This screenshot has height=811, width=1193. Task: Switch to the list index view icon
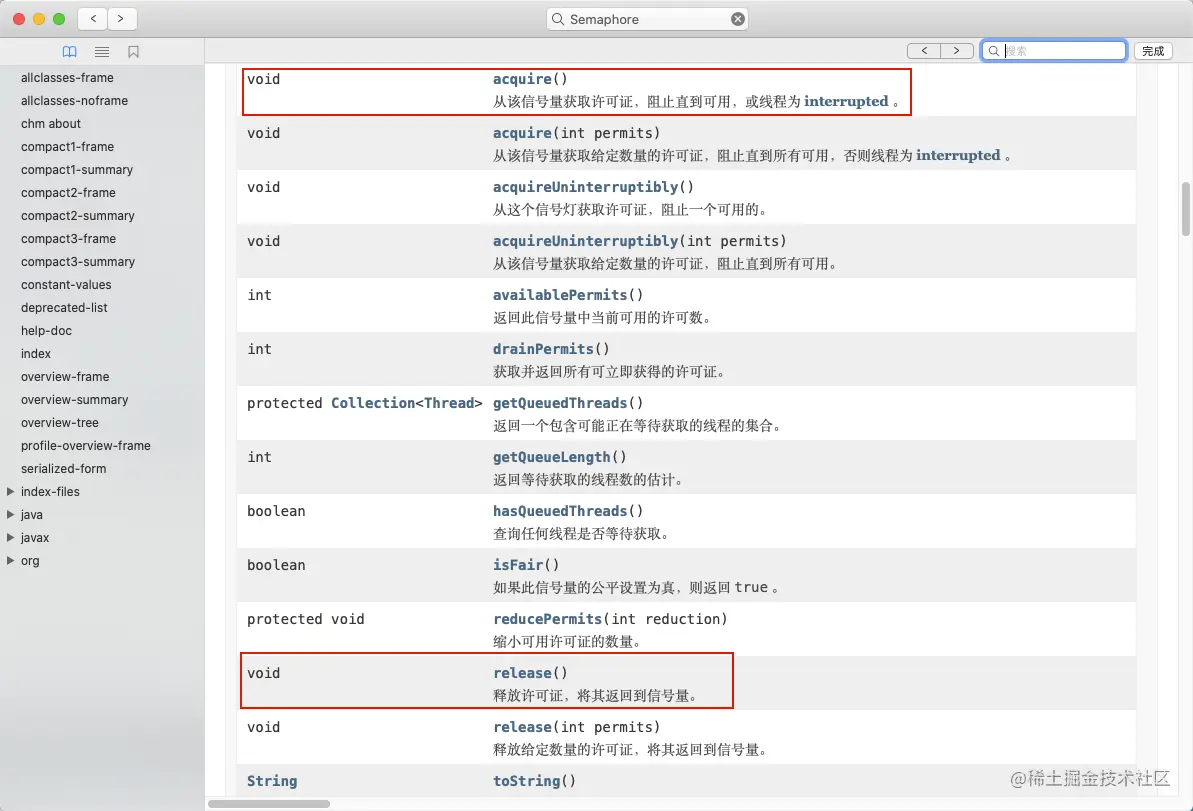point(102,52)
